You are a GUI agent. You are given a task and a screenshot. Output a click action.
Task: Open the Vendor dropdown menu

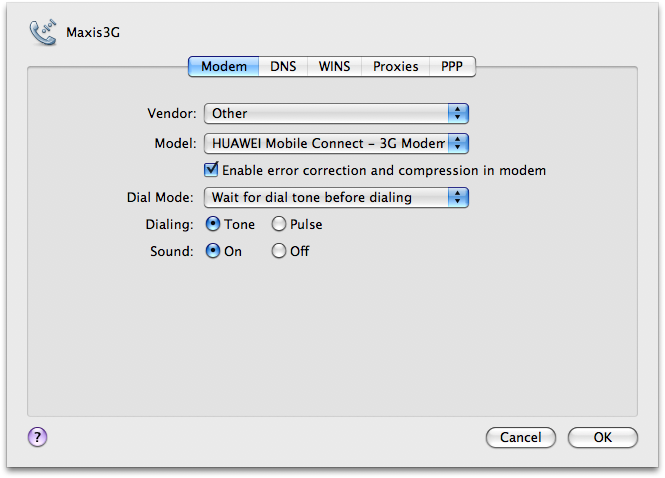coord(336,114)
